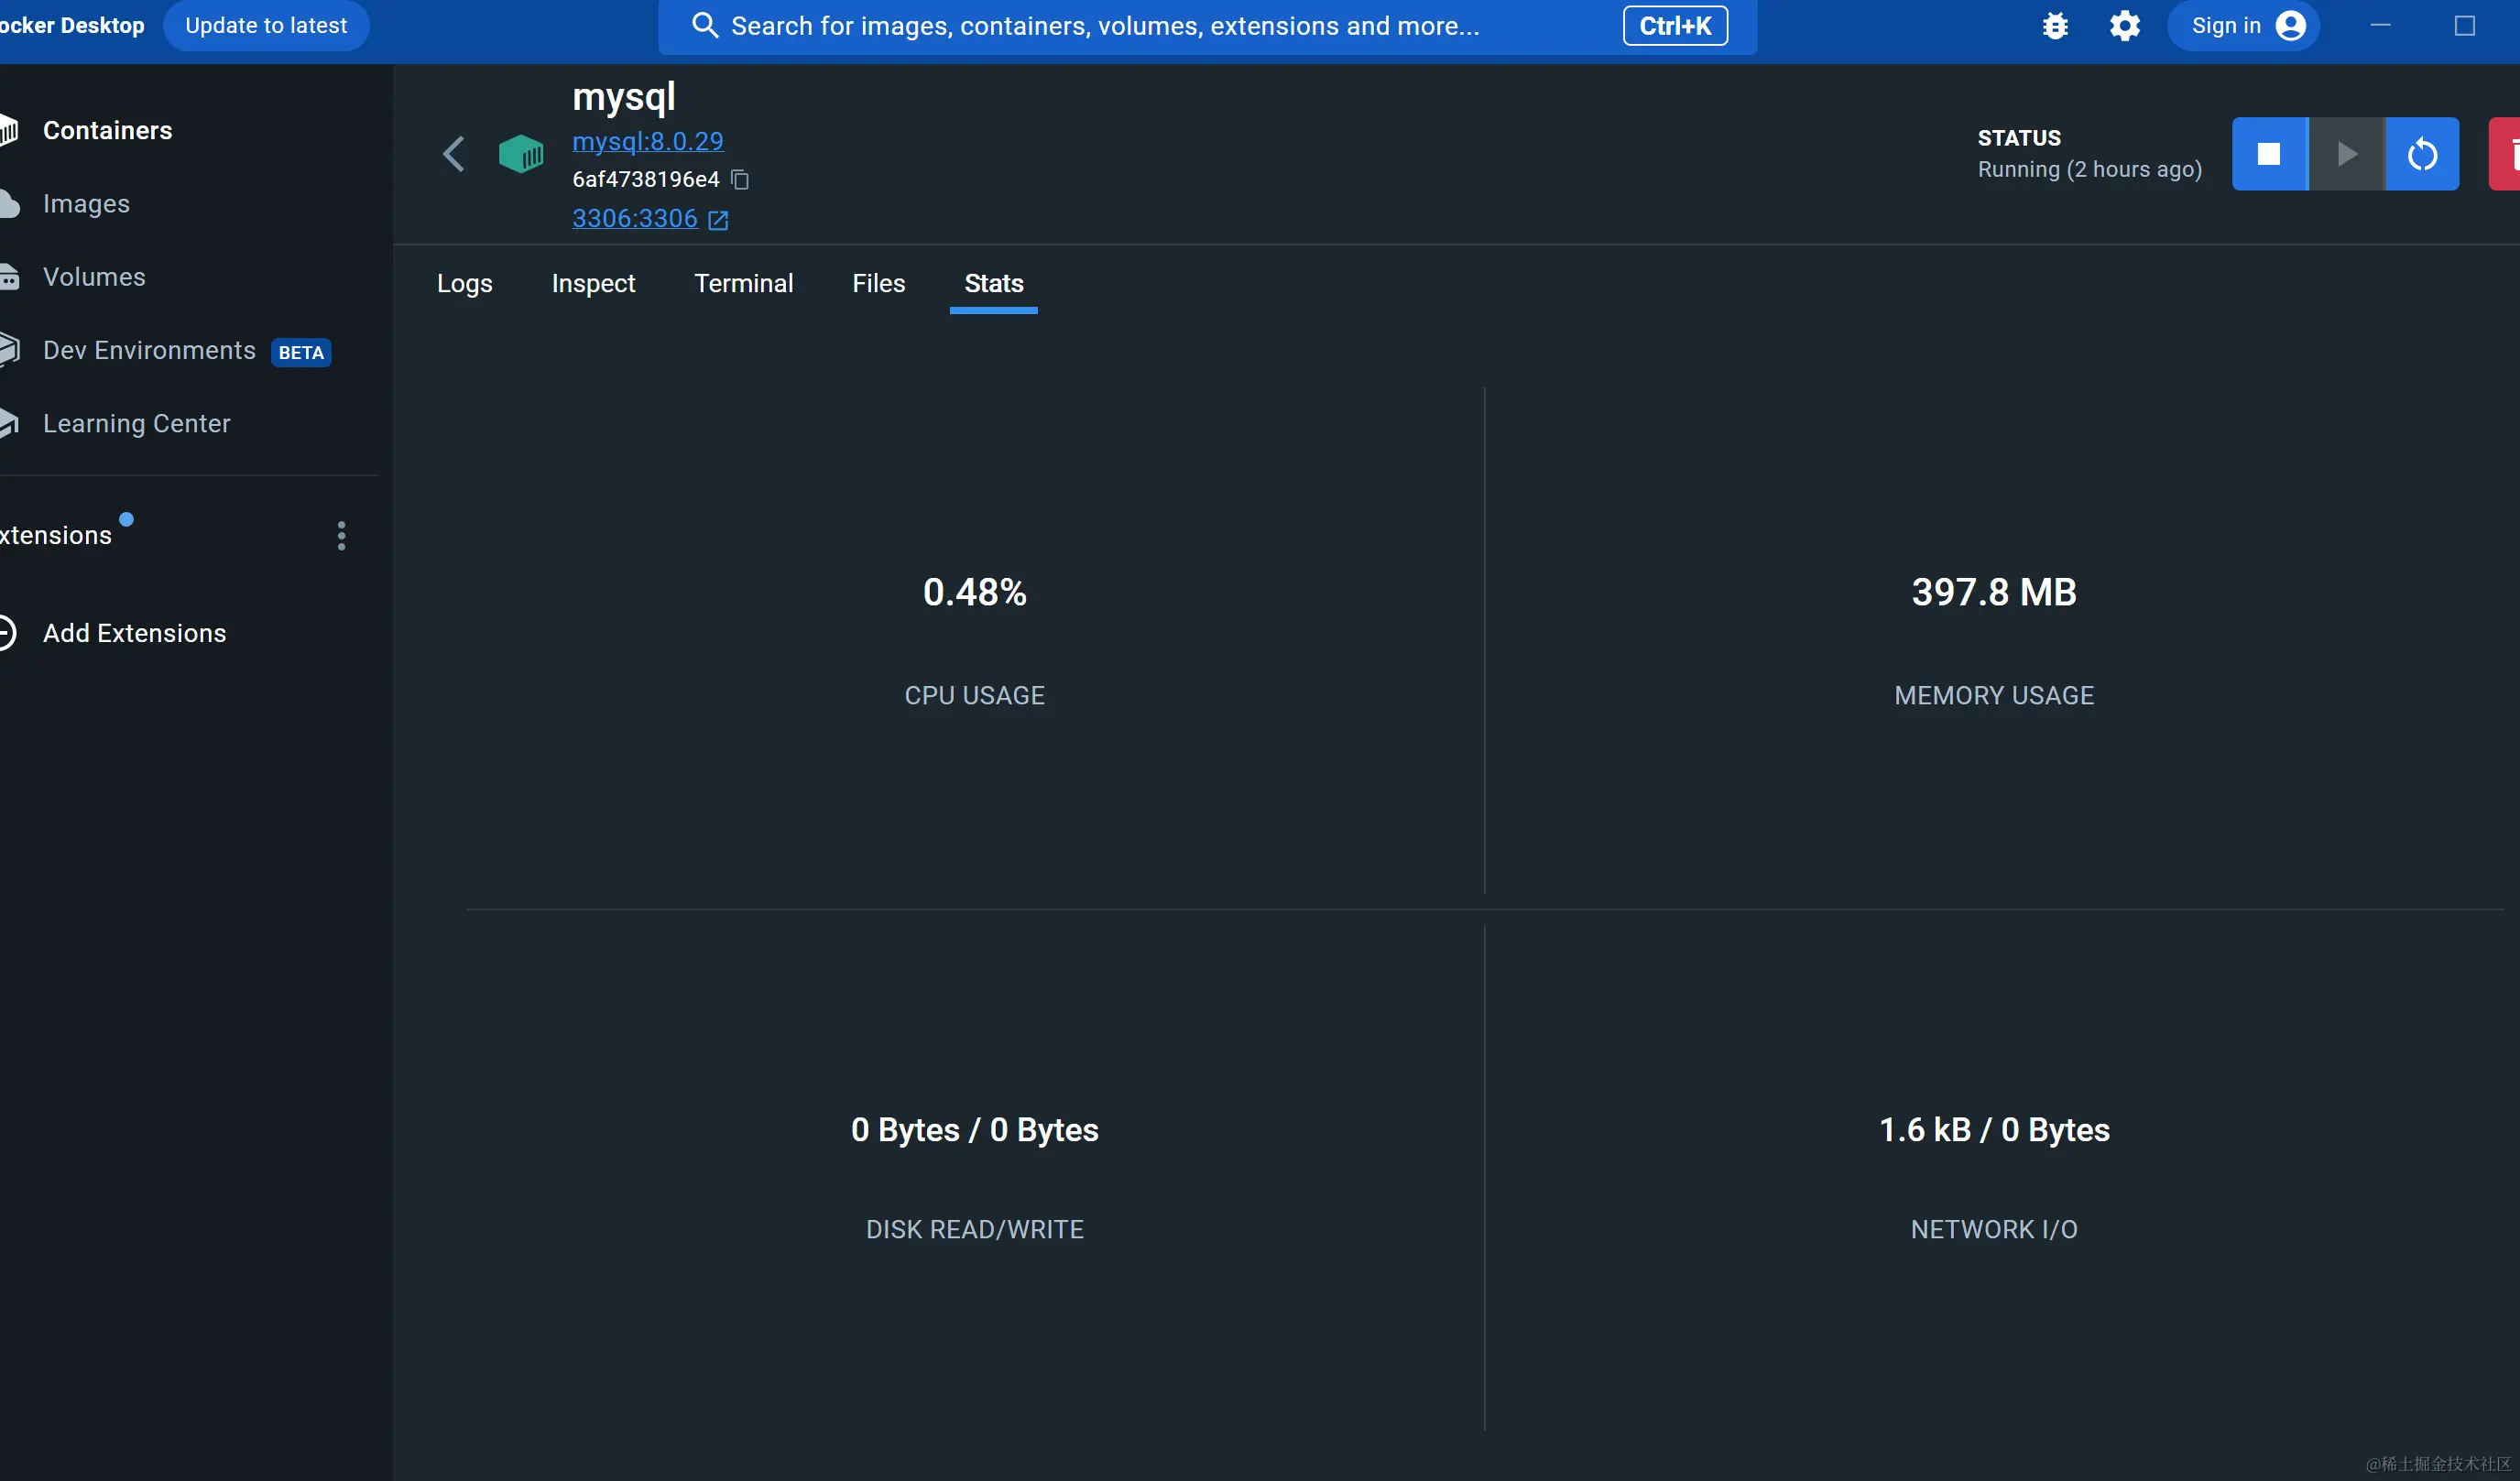This screenshot has width=2520, height=1481.
Task: Go back using the left chevron arrow
Action: [x=453, y=154]
